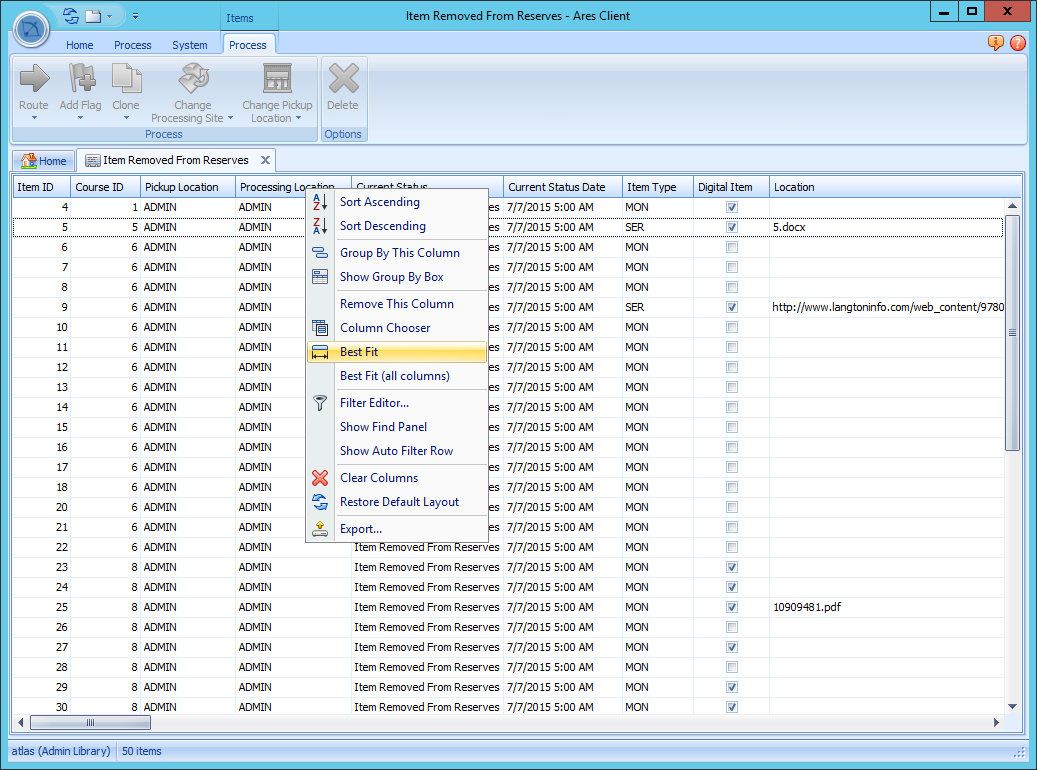Viewport: 1037px width, 770px height.
Task: Uncheck Digital Item for Item 25
Action: coord(731,607)
